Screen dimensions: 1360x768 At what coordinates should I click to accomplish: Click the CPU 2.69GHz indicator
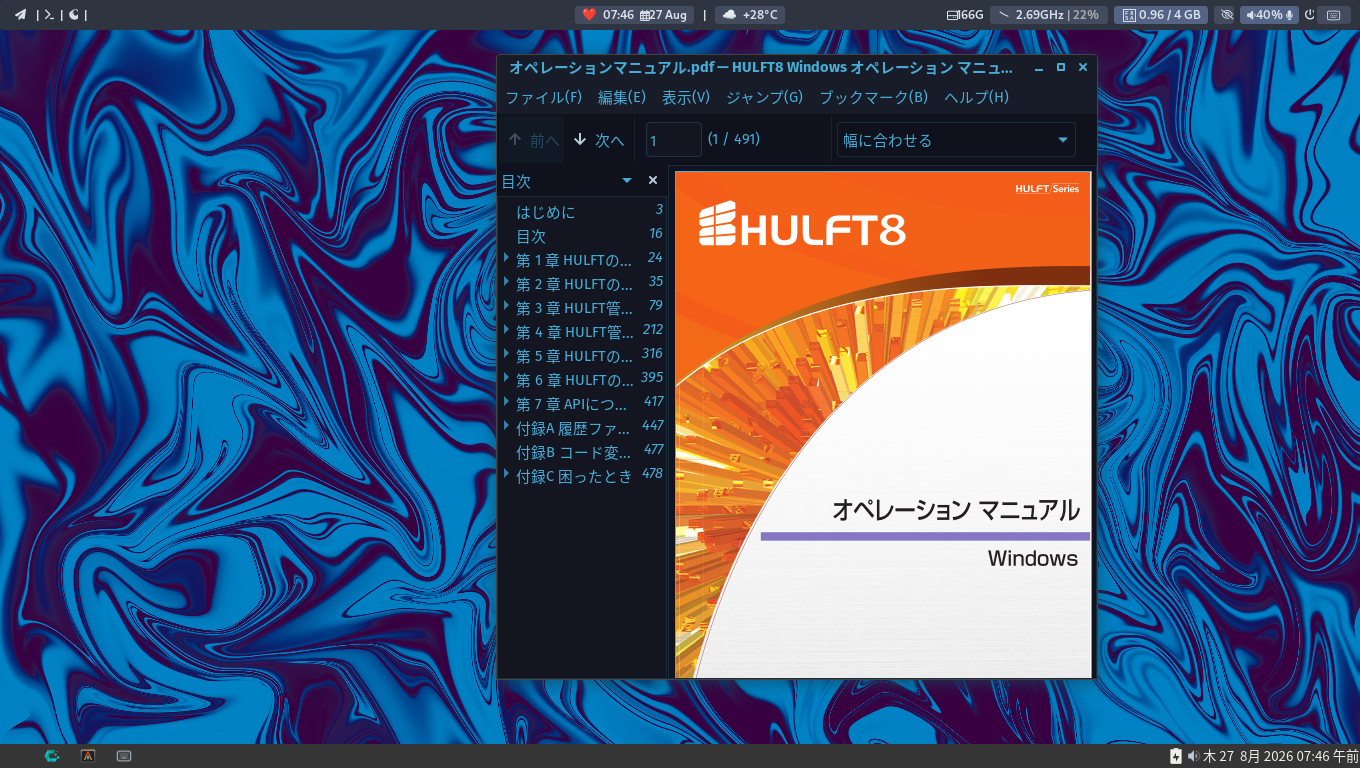(x=1049, y=15)
